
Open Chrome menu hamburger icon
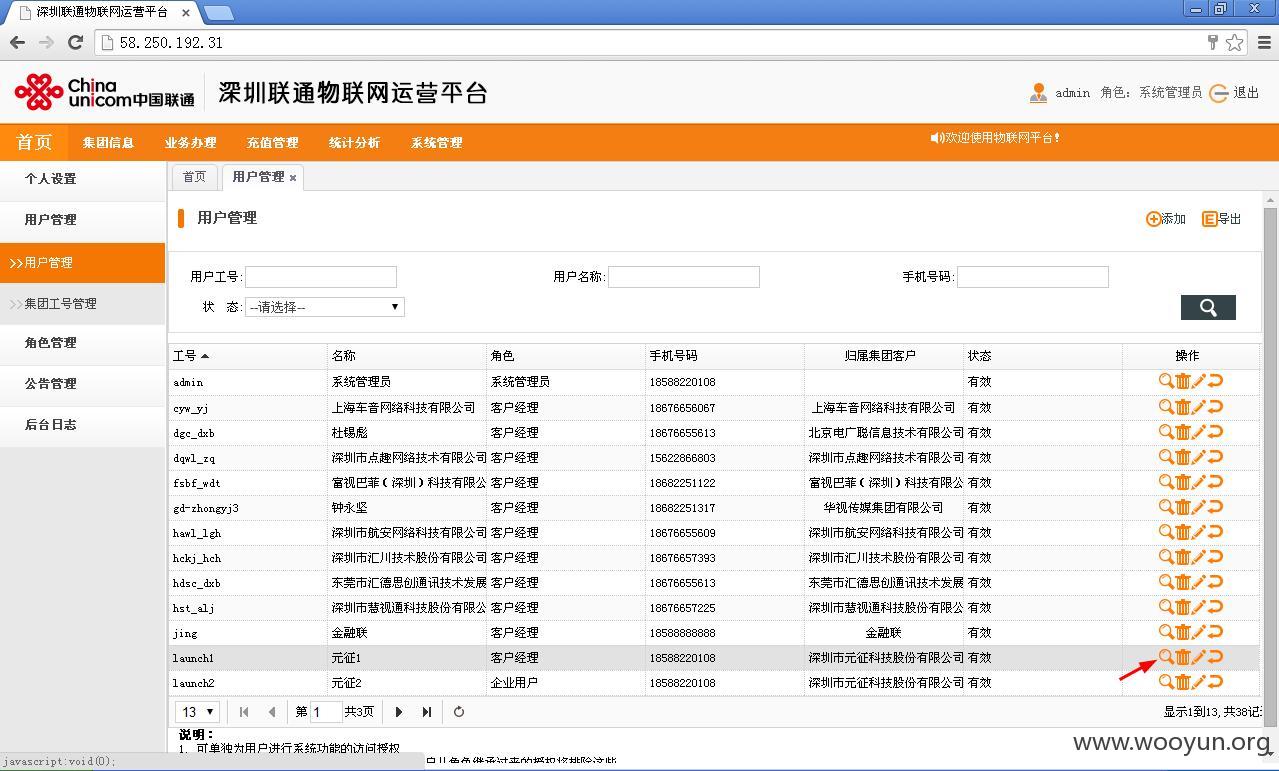[x=1264, y=42]
